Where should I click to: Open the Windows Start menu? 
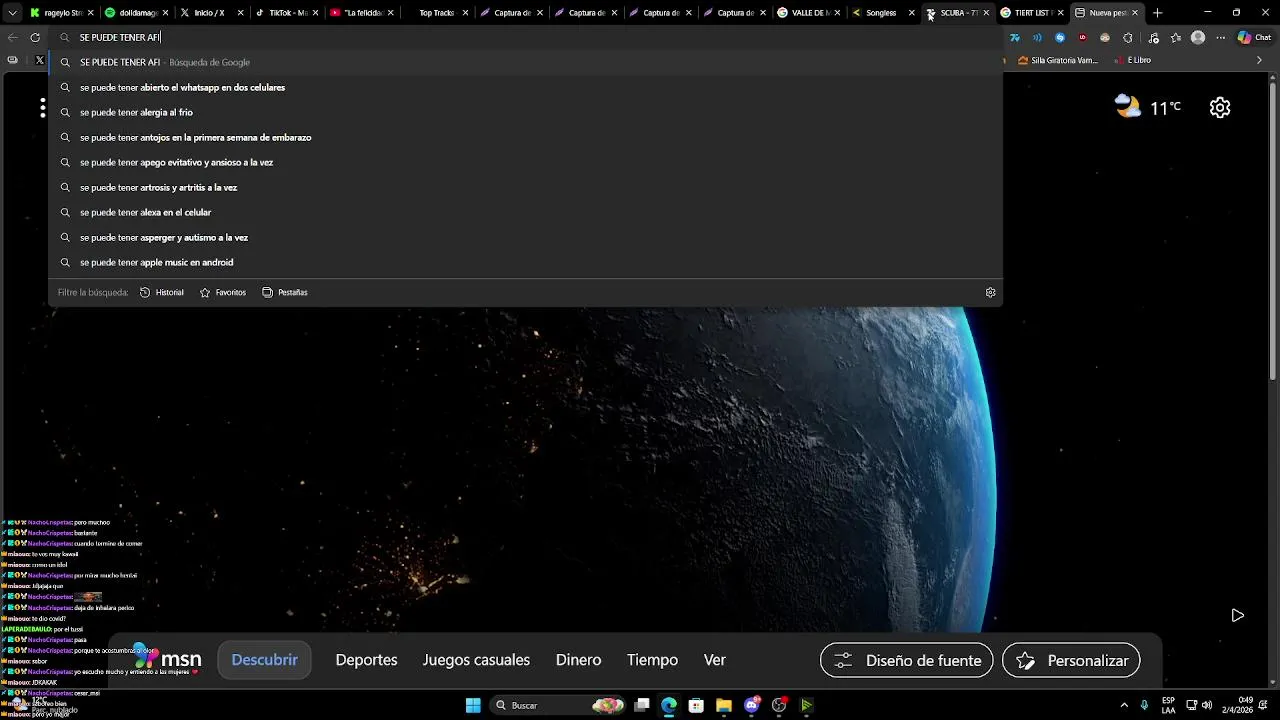473,705
